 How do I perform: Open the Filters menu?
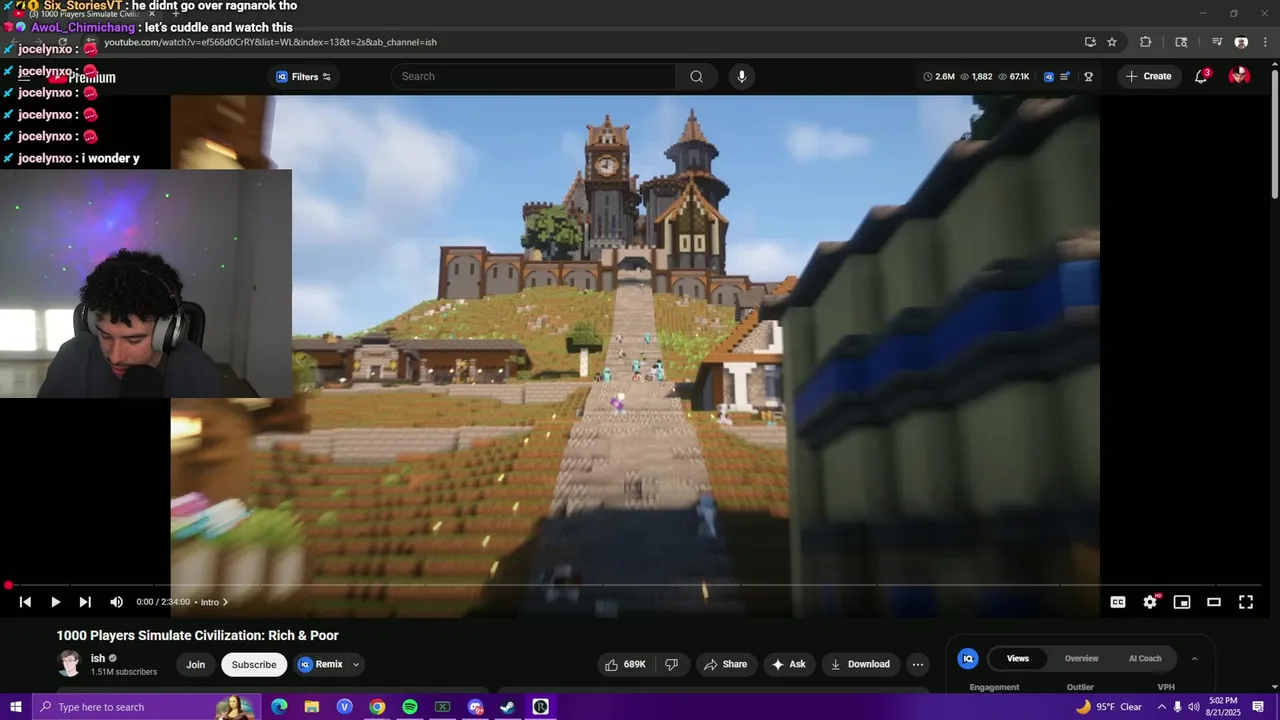tap(303, 77)
